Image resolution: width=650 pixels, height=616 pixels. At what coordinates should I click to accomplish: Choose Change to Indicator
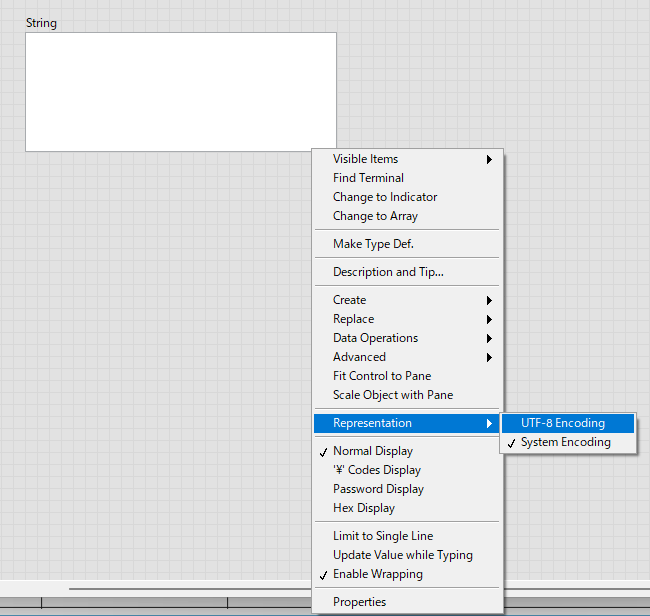tap(407, 197)
